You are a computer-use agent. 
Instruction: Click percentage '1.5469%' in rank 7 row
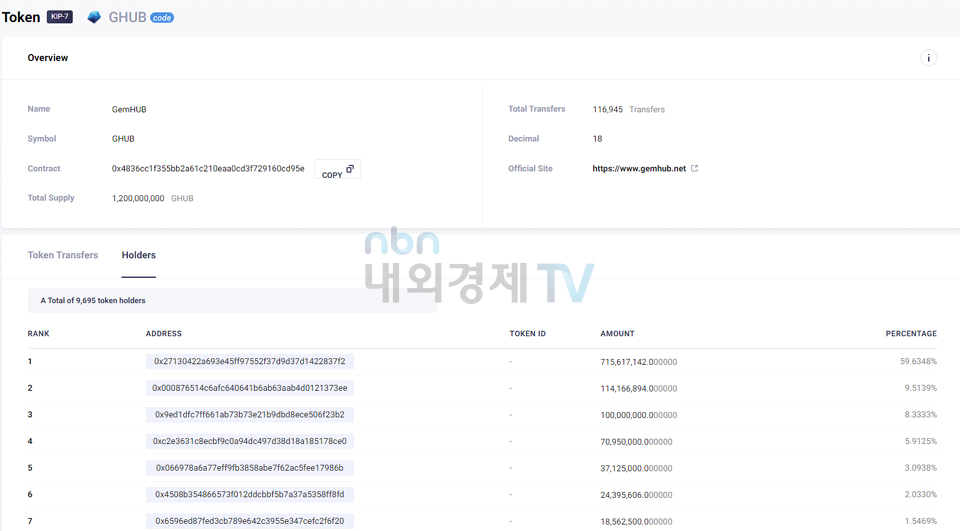(x=921, y=521)
